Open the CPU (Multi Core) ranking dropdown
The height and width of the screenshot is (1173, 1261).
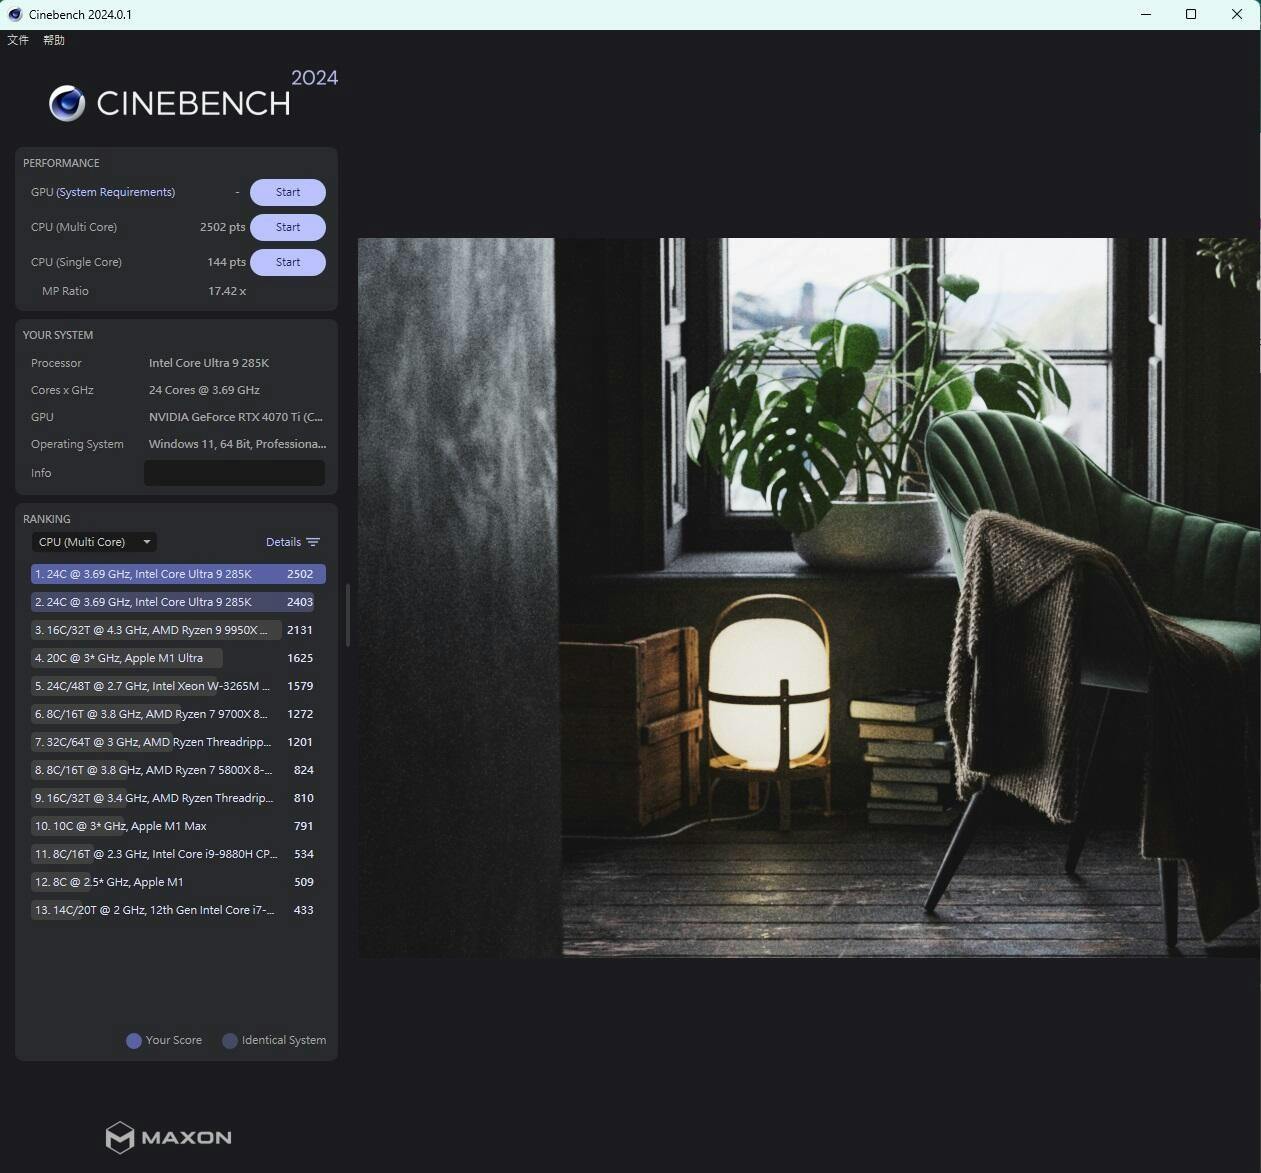(x=94, y=542)
